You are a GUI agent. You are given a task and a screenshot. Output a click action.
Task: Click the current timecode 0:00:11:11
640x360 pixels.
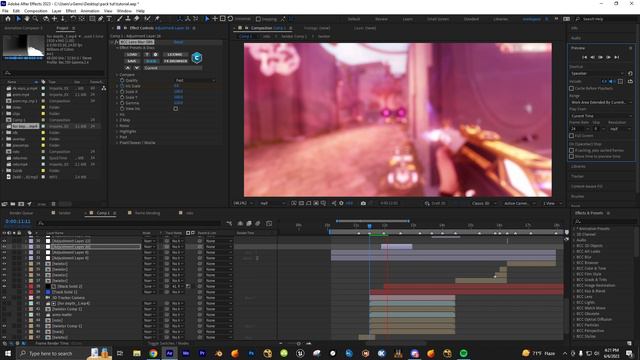coord(18,222)
